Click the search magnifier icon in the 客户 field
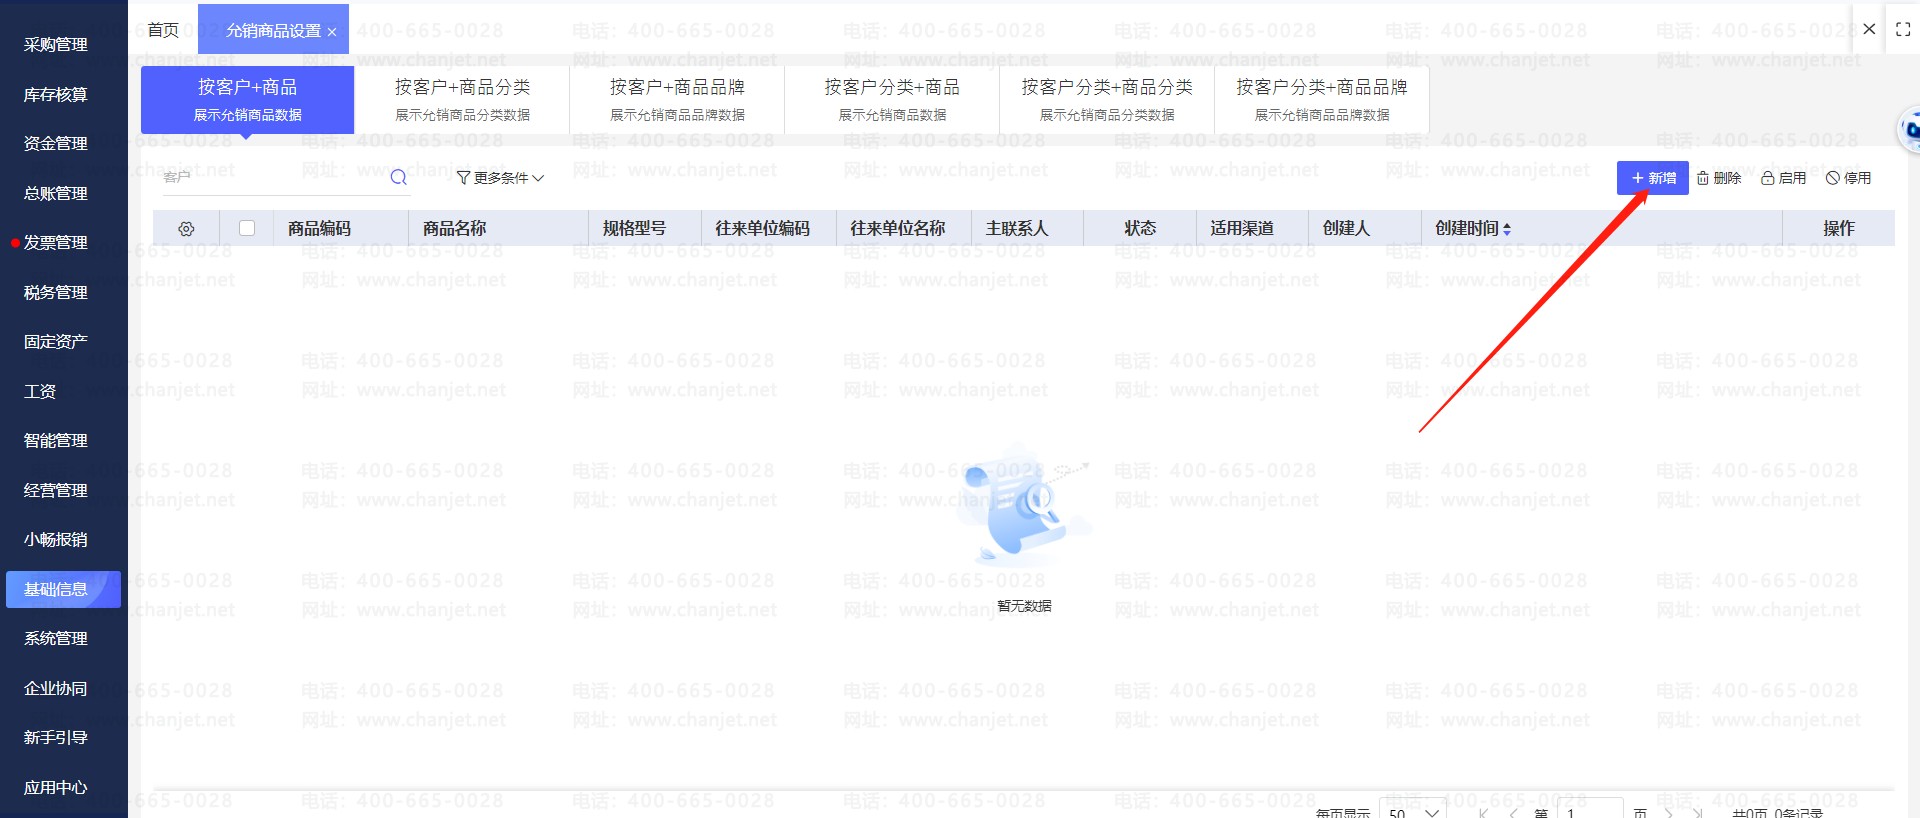This screenshot has height=818, width=1920. pos(398,178)
